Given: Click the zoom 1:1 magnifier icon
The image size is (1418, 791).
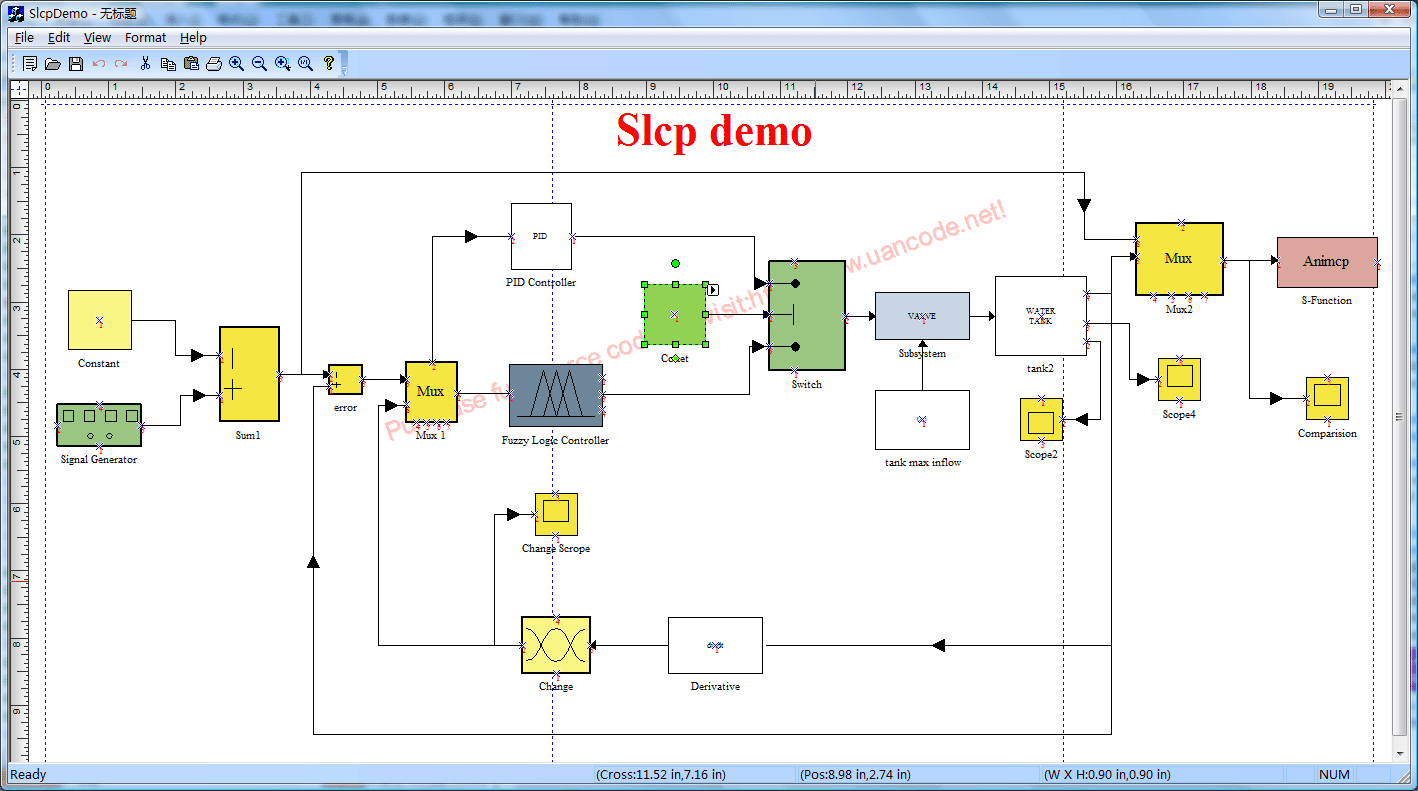Looking at the screenshot, I should click(306, 64).
